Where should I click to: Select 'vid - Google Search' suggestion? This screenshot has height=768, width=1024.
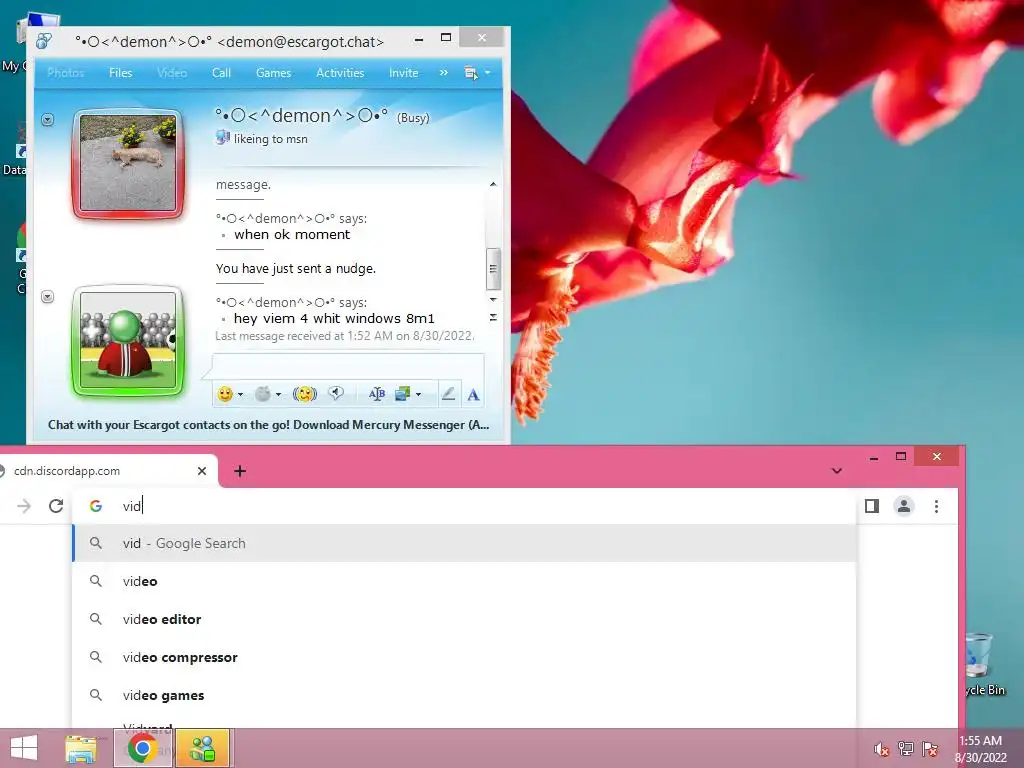(464, 543)
